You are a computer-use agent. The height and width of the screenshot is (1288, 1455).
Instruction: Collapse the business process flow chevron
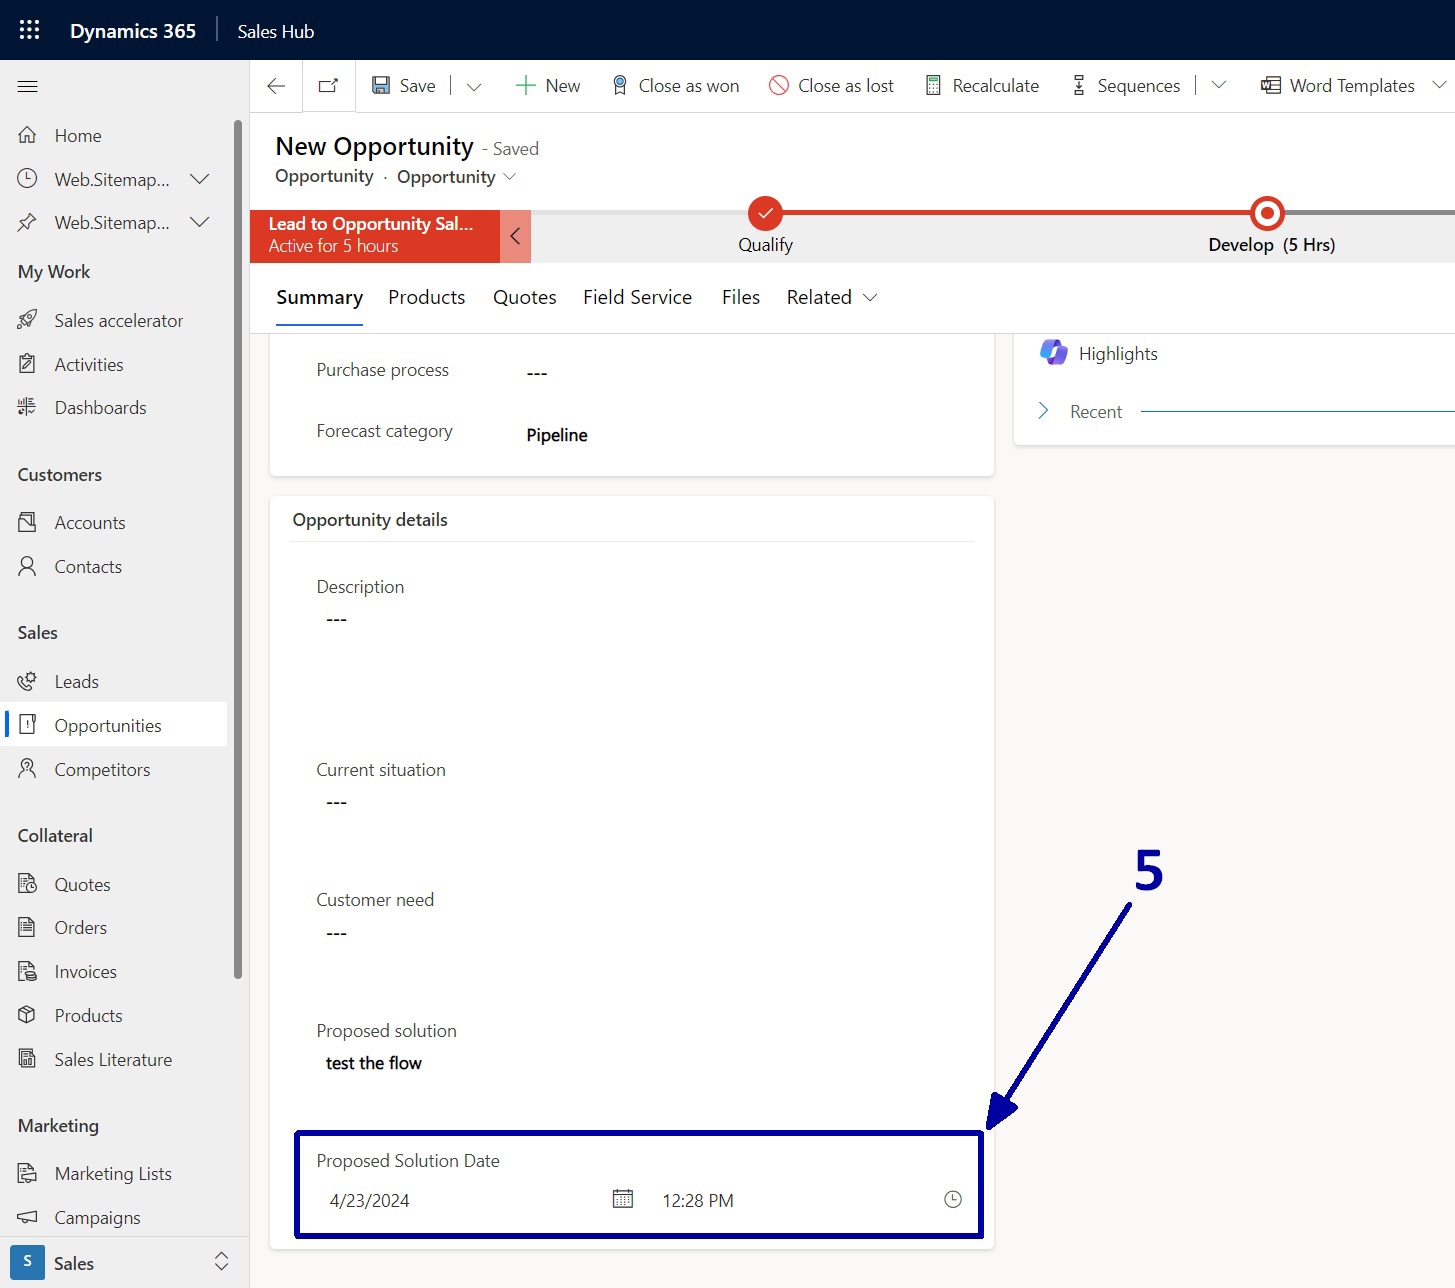[515, 237]
